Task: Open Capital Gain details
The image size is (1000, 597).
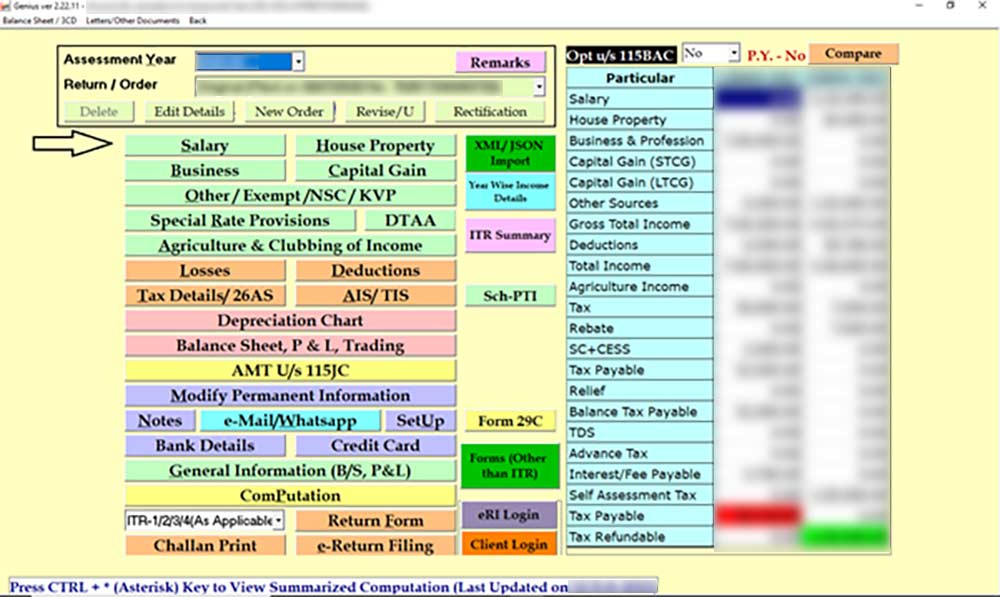Action: click(x=375, y=171)
